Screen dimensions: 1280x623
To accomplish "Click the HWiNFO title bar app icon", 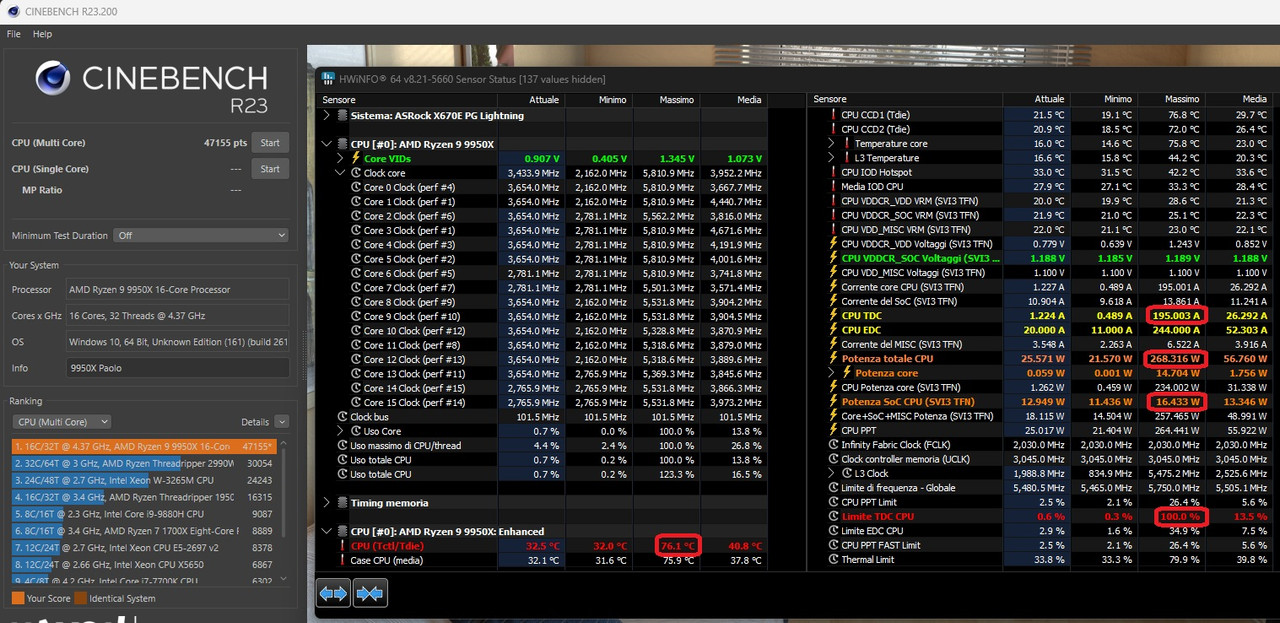I will (326, 79).
